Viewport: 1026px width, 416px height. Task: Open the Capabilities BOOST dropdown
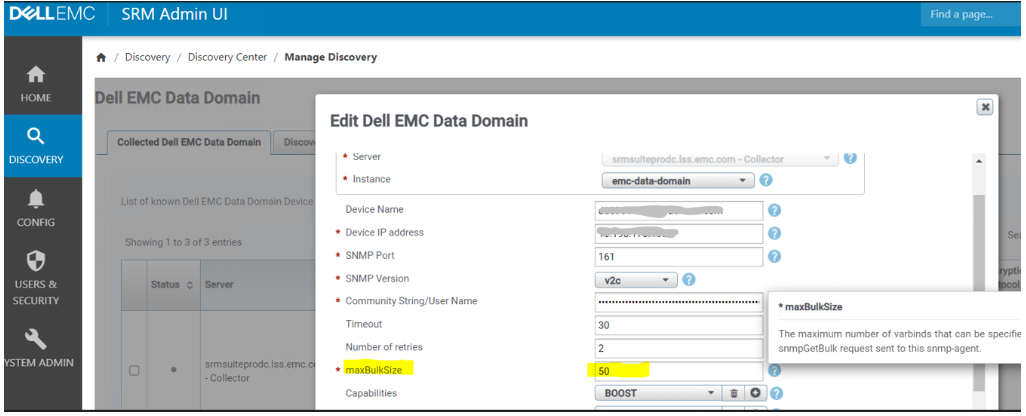pos(655,394)
